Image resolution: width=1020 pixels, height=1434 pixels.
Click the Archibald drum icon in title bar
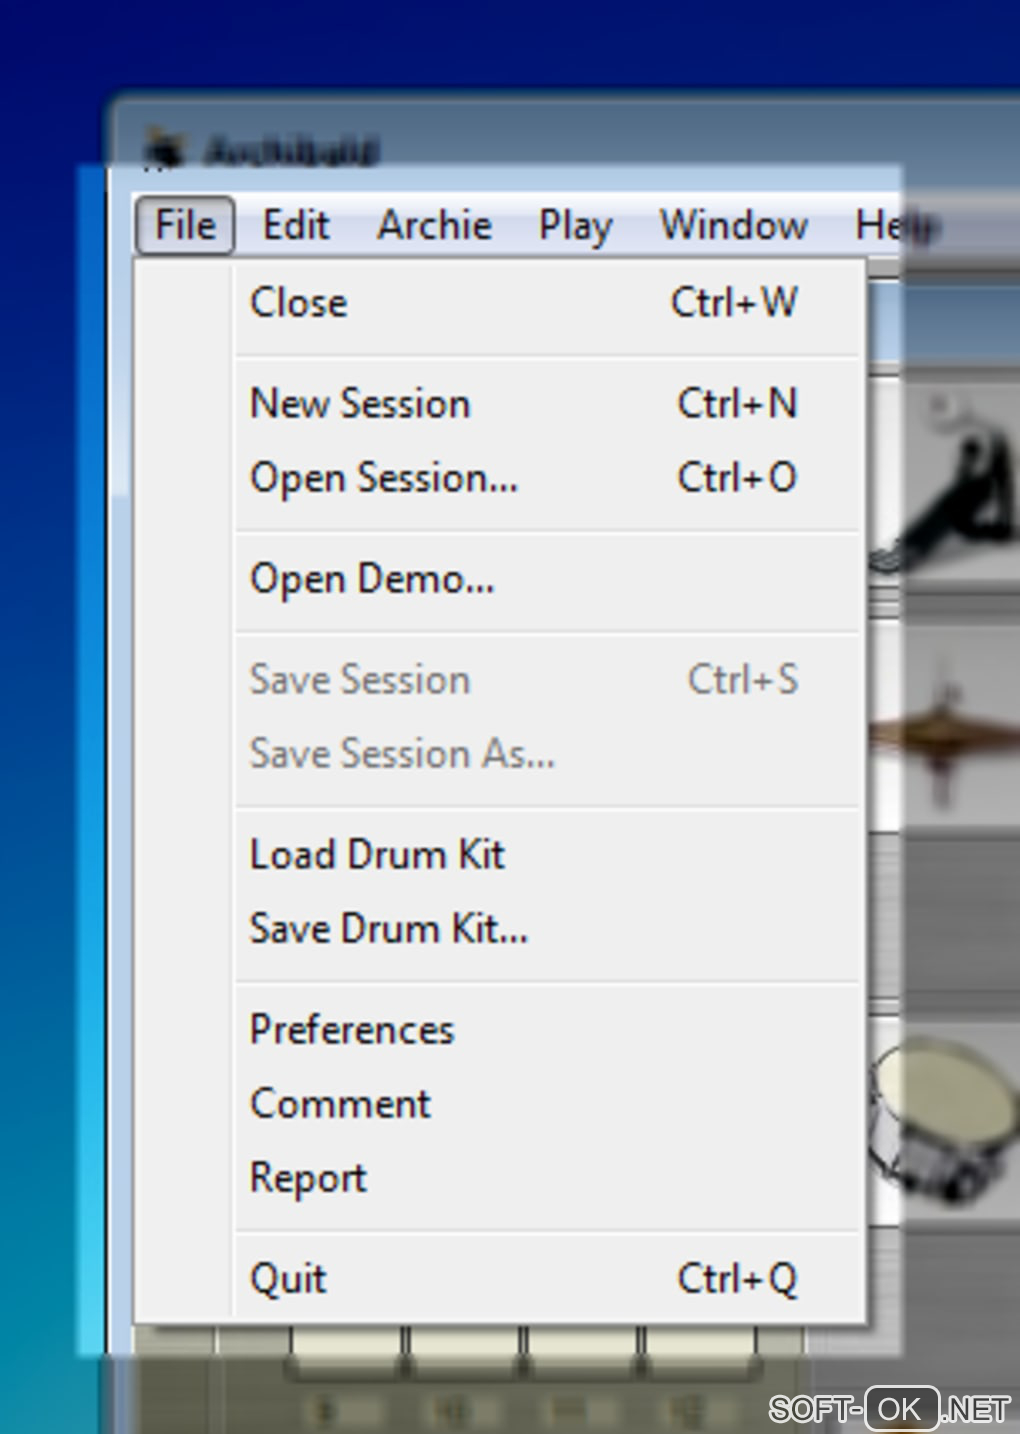[x=163, y=149]
